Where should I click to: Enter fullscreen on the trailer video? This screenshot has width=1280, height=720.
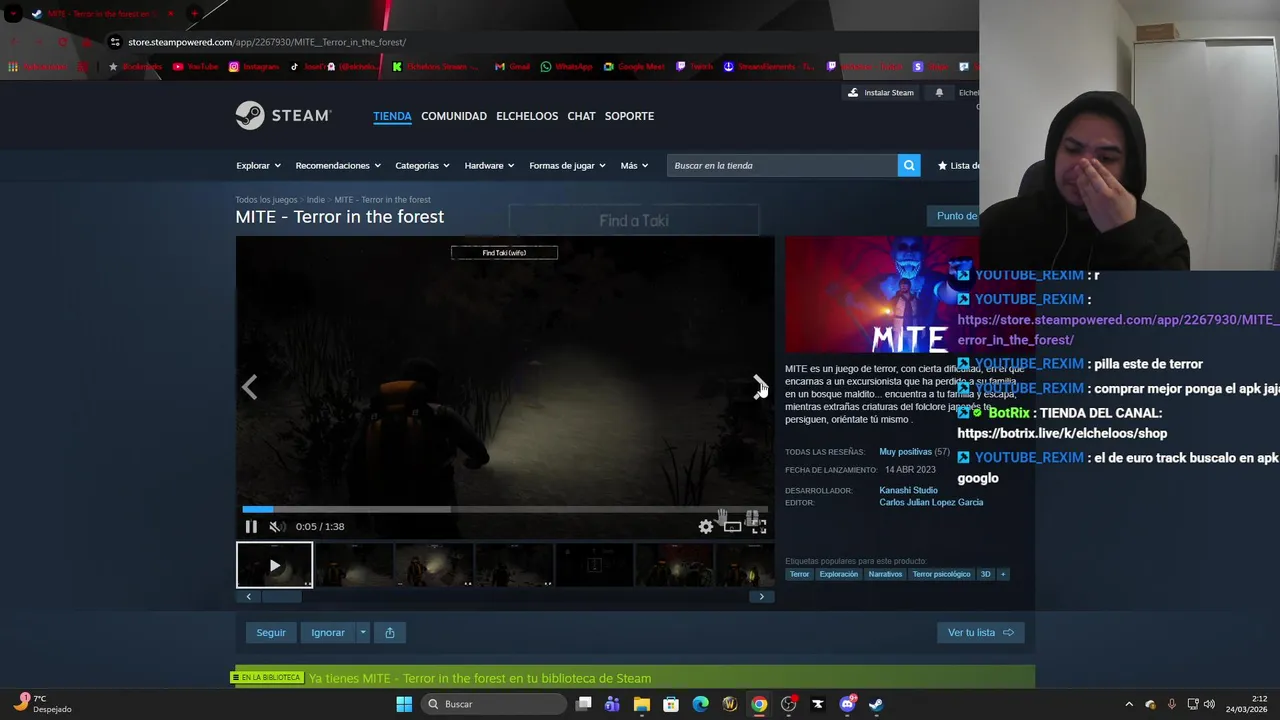[759, 527]
